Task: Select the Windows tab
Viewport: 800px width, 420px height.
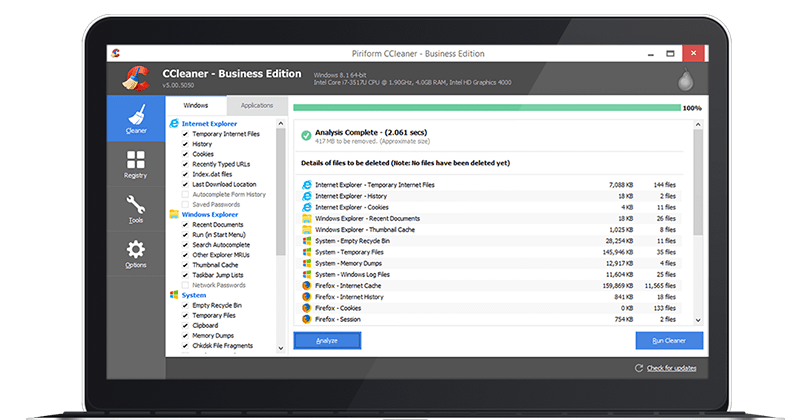Action: [x=196, y=105]
